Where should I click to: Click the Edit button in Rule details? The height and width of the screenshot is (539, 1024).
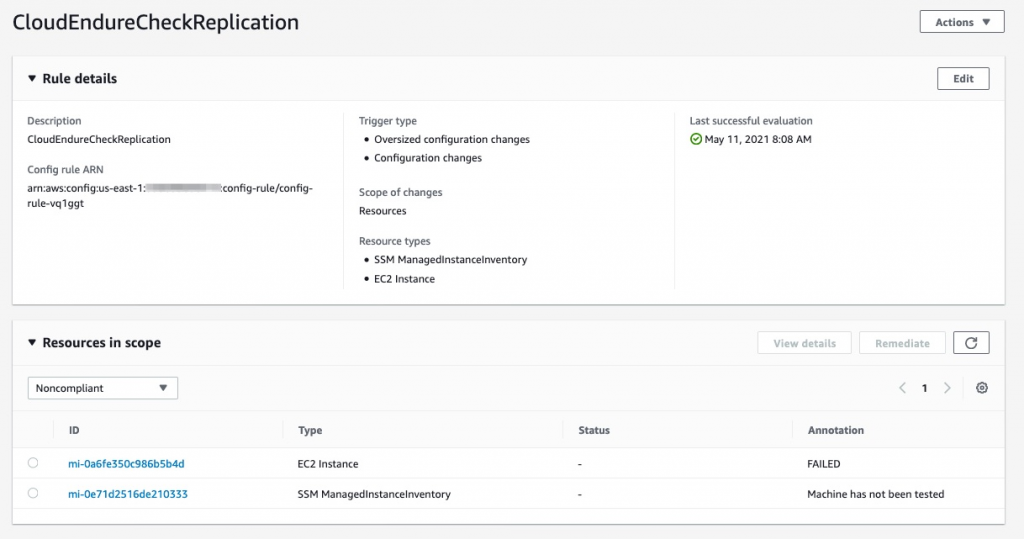pyautogui.click(x=963, y=78)
